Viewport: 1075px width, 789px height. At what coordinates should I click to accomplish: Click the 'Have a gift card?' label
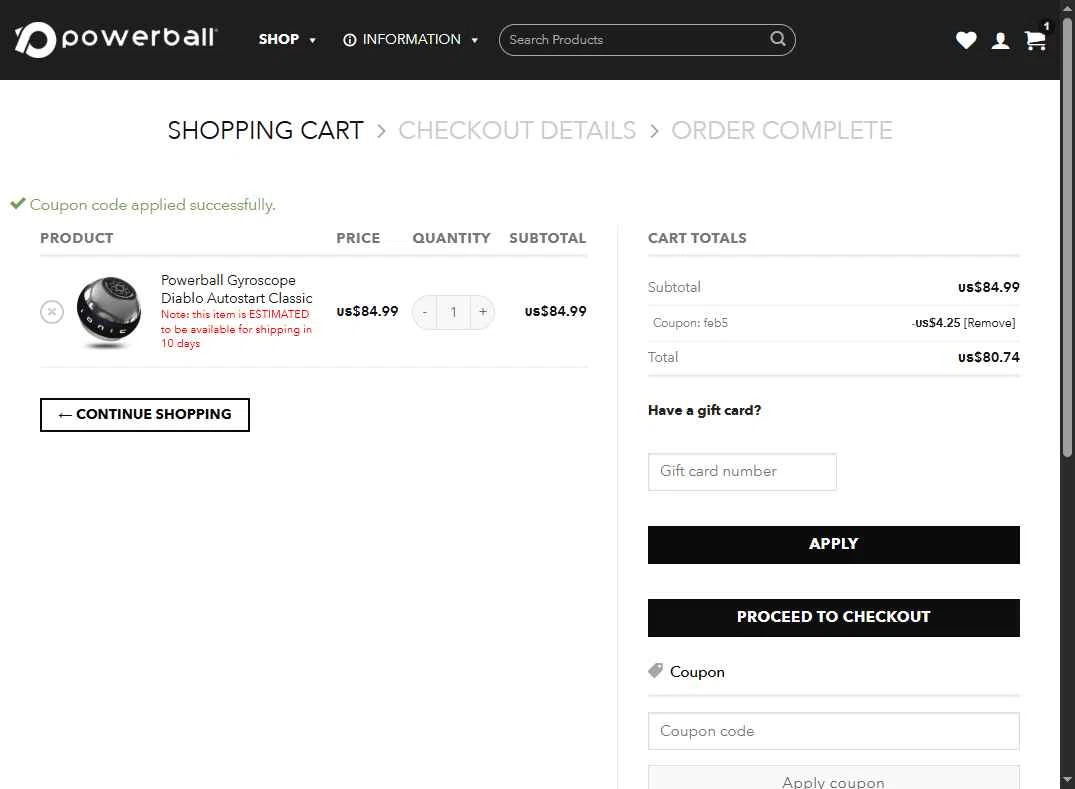click(x=704, y=410)
